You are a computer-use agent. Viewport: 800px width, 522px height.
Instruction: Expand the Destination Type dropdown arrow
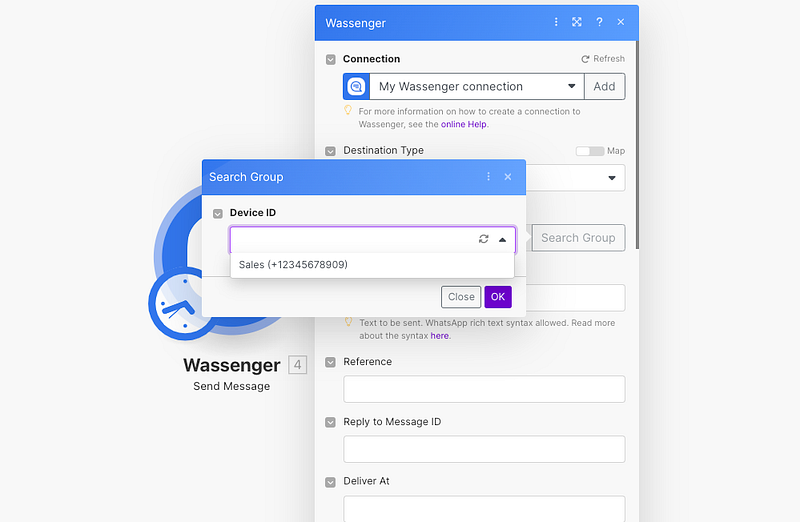click(x=612, y=179)
